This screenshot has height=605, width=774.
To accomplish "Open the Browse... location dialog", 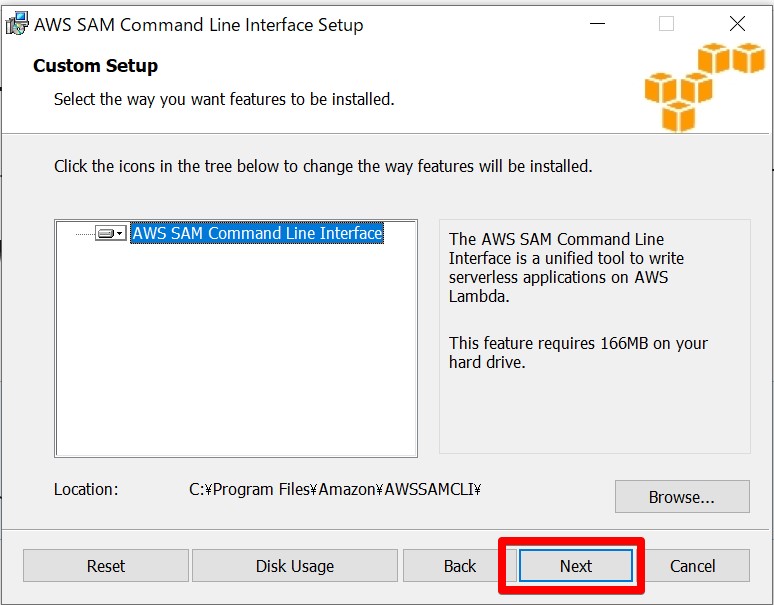I will (x=682, y=496).
